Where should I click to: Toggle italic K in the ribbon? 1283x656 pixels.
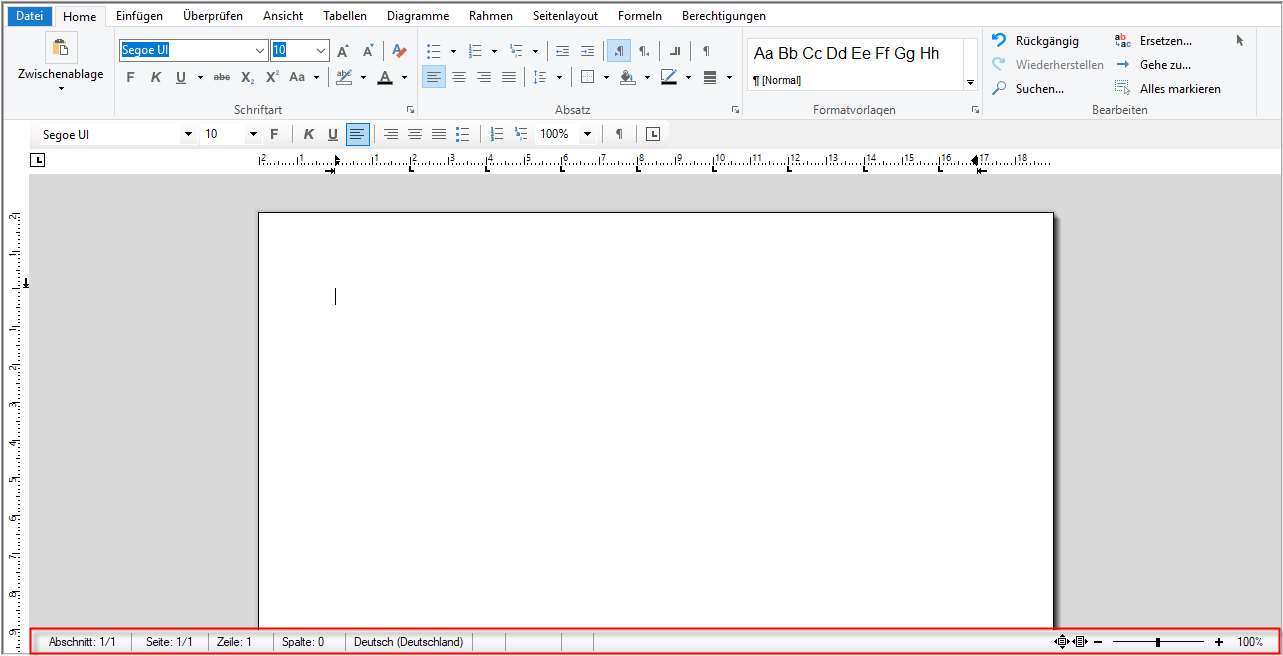[x=155, y=77]
